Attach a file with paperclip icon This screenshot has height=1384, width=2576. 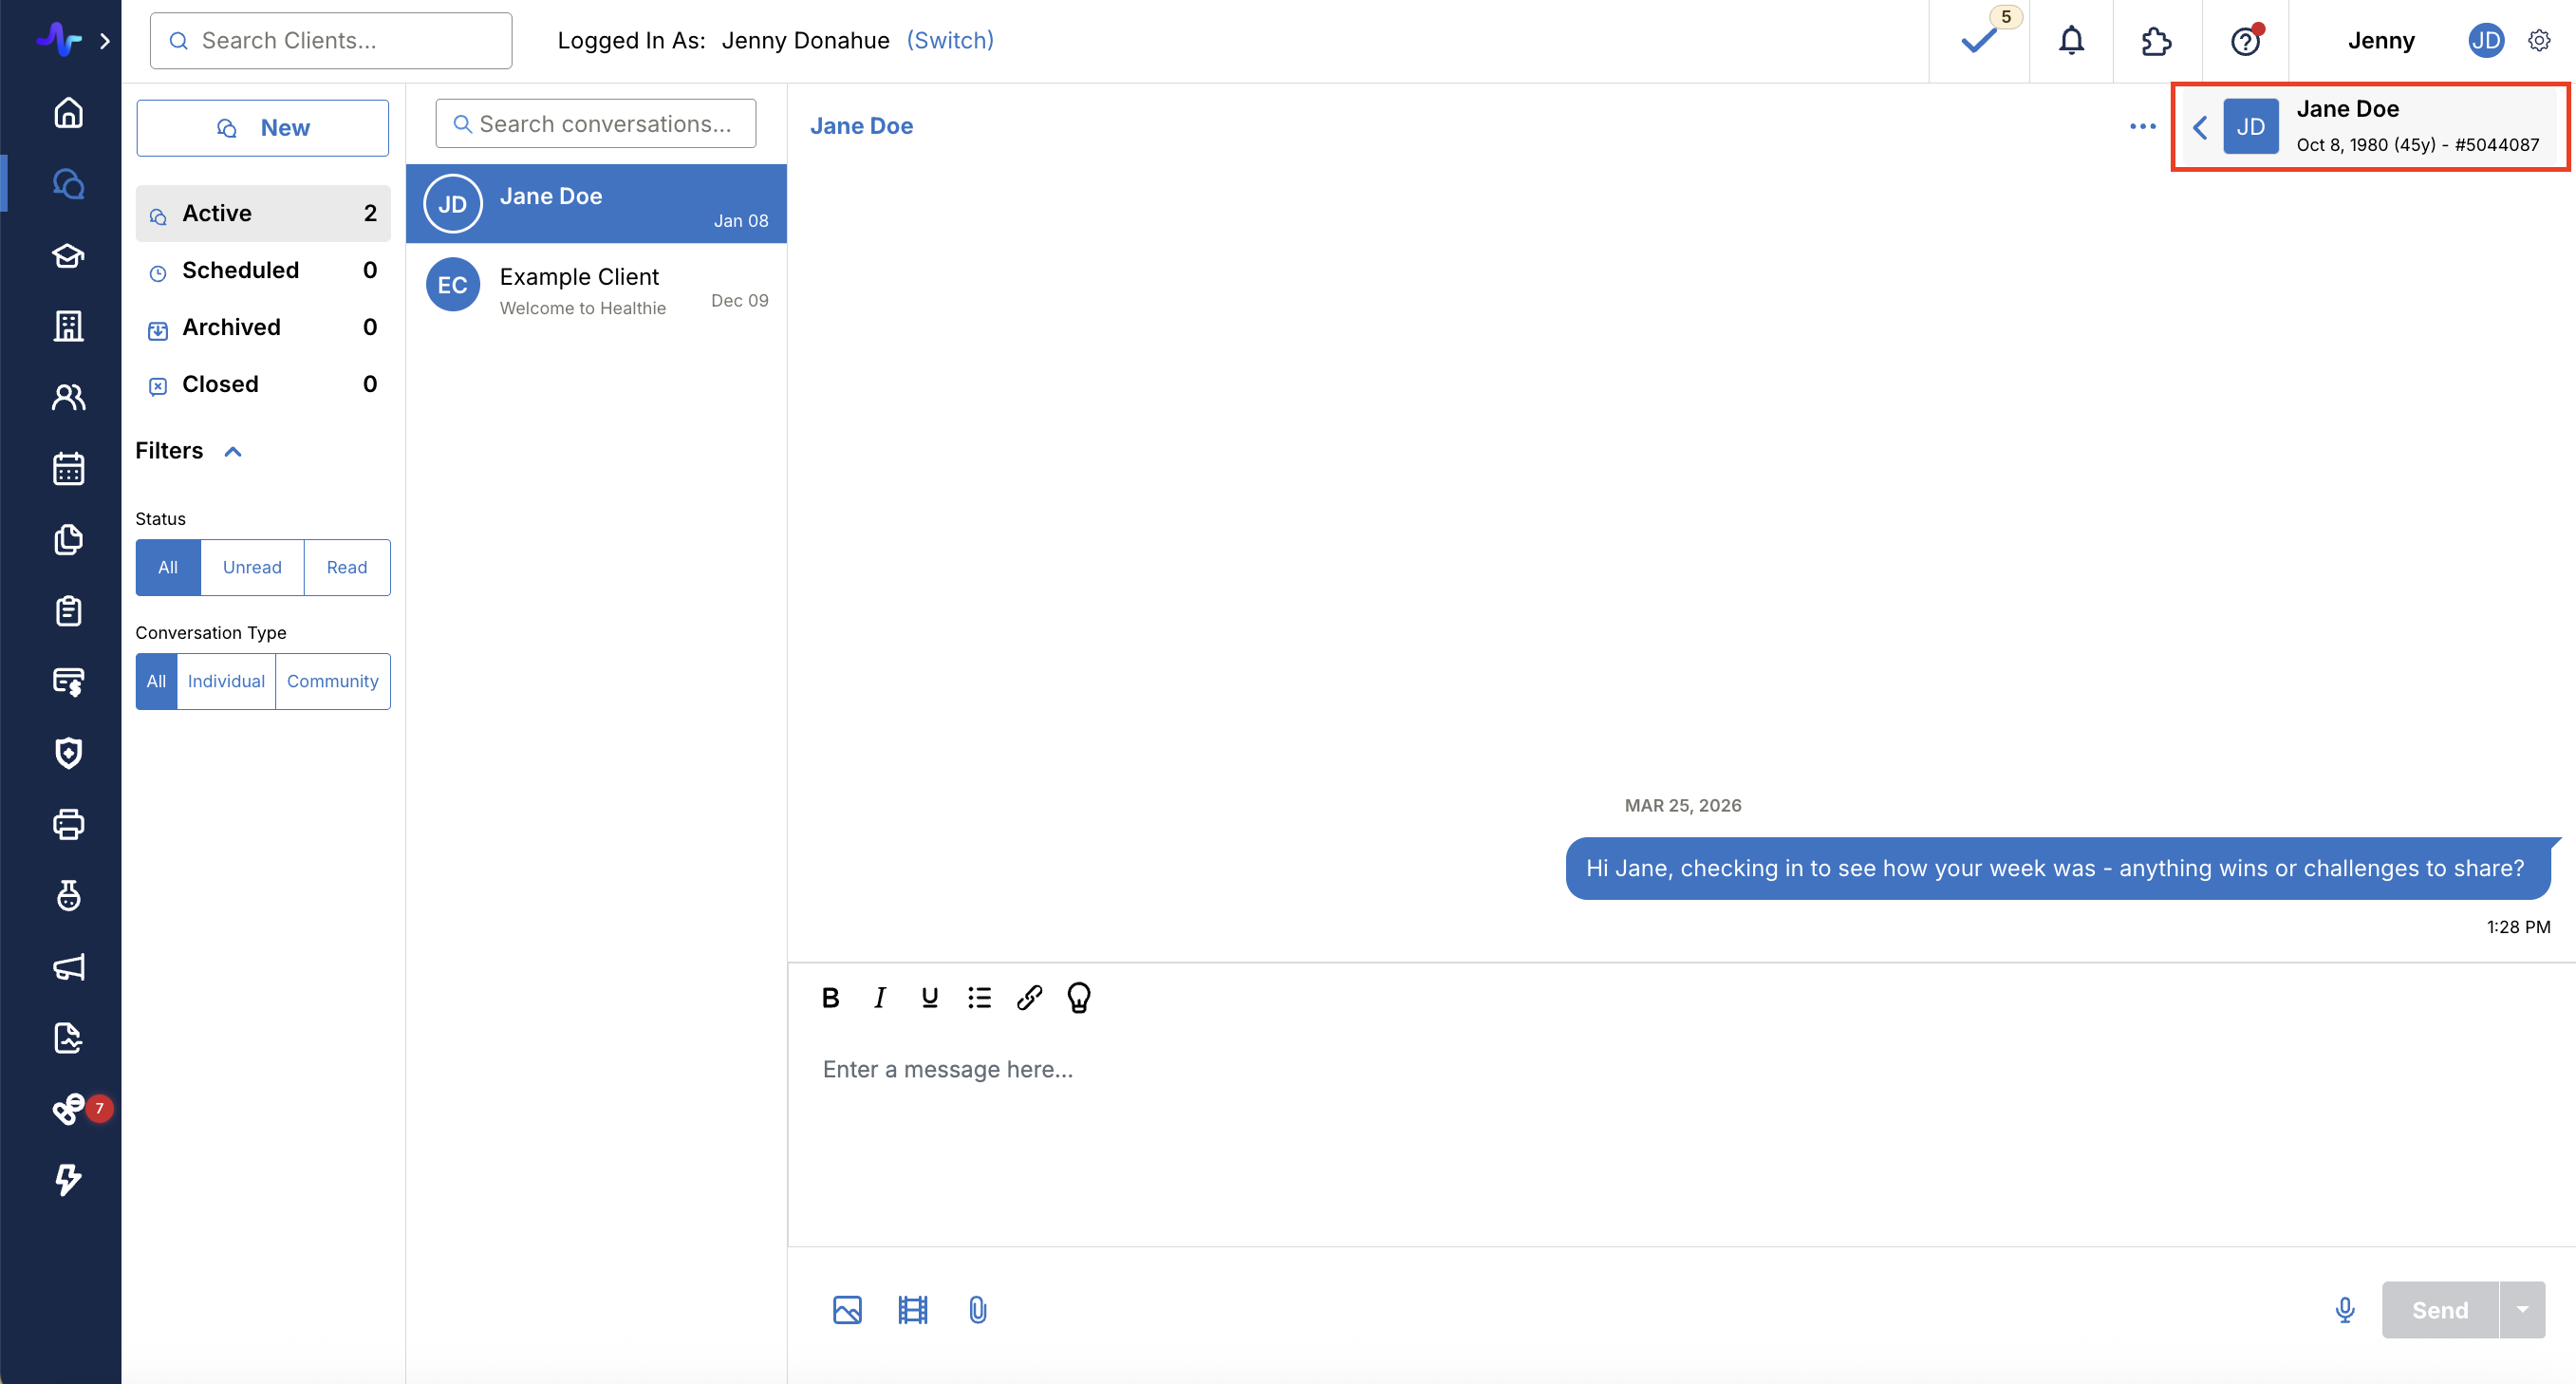(977, 1309)
